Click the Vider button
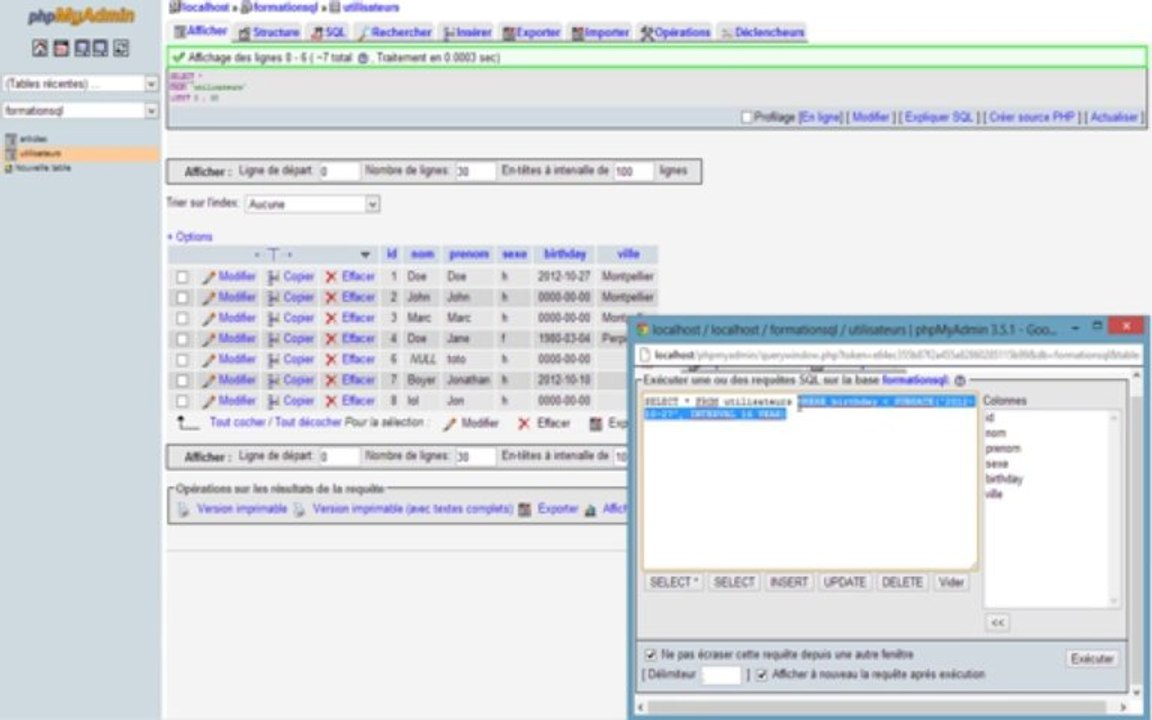This screenshot has width=1152, height=720. coord(951,583)
